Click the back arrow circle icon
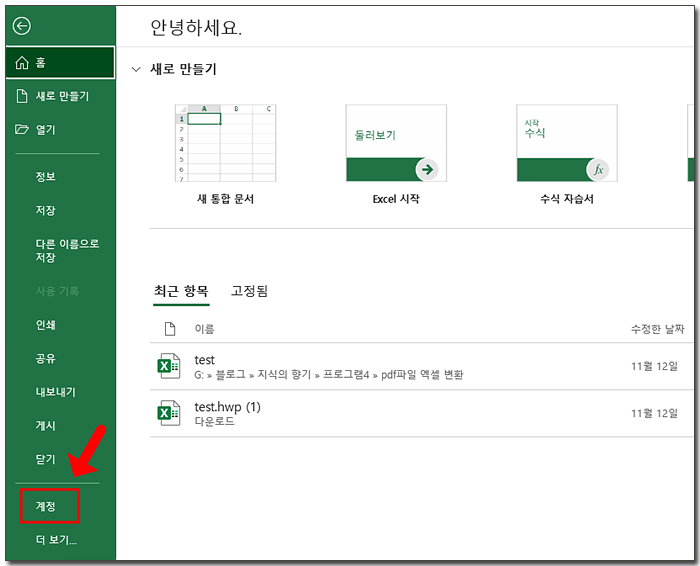 click(21, 26)
